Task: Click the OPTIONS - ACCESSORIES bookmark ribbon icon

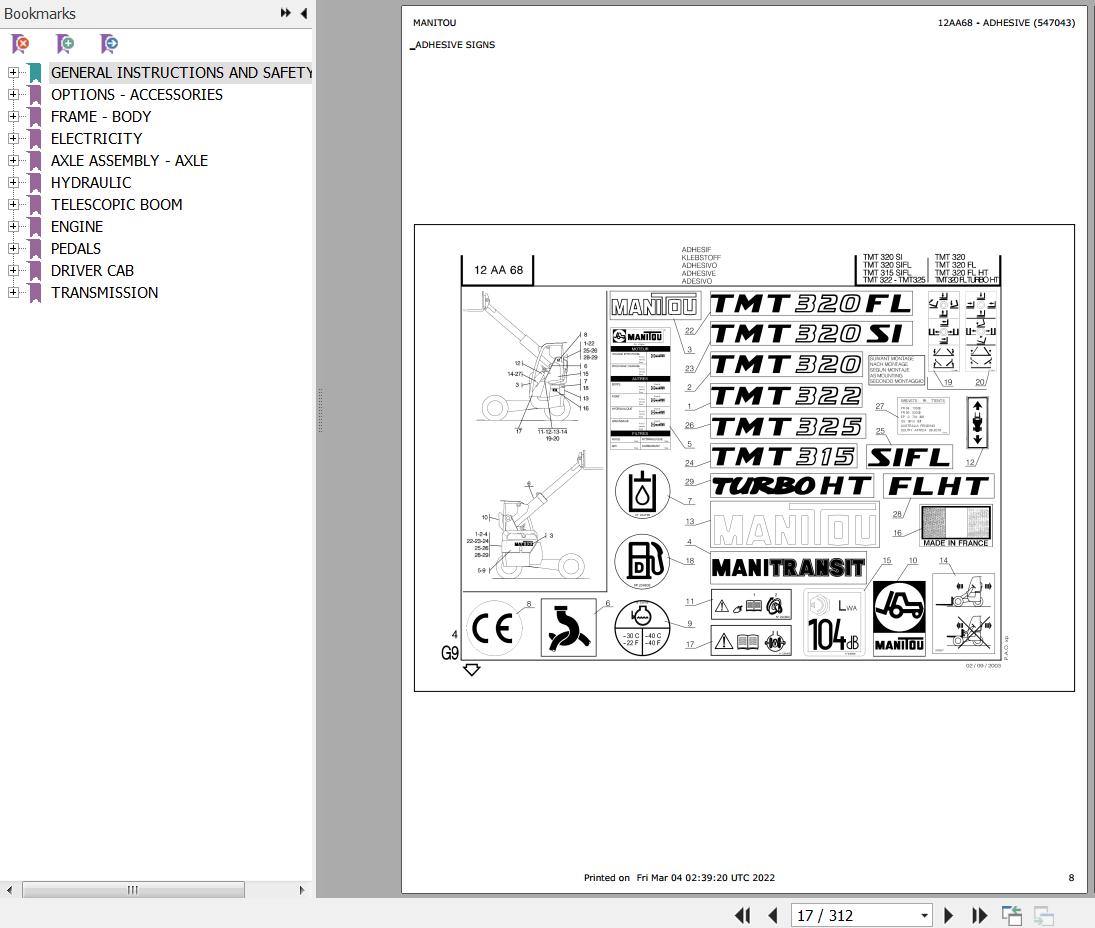Action: tap(35, 95)
